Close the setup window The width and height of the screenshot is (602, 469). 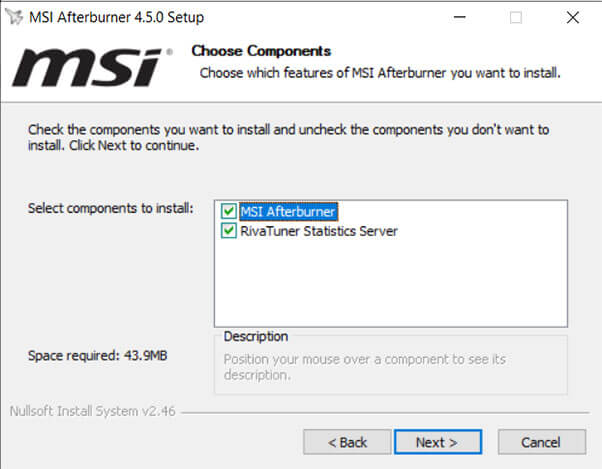tap(572, 17)
